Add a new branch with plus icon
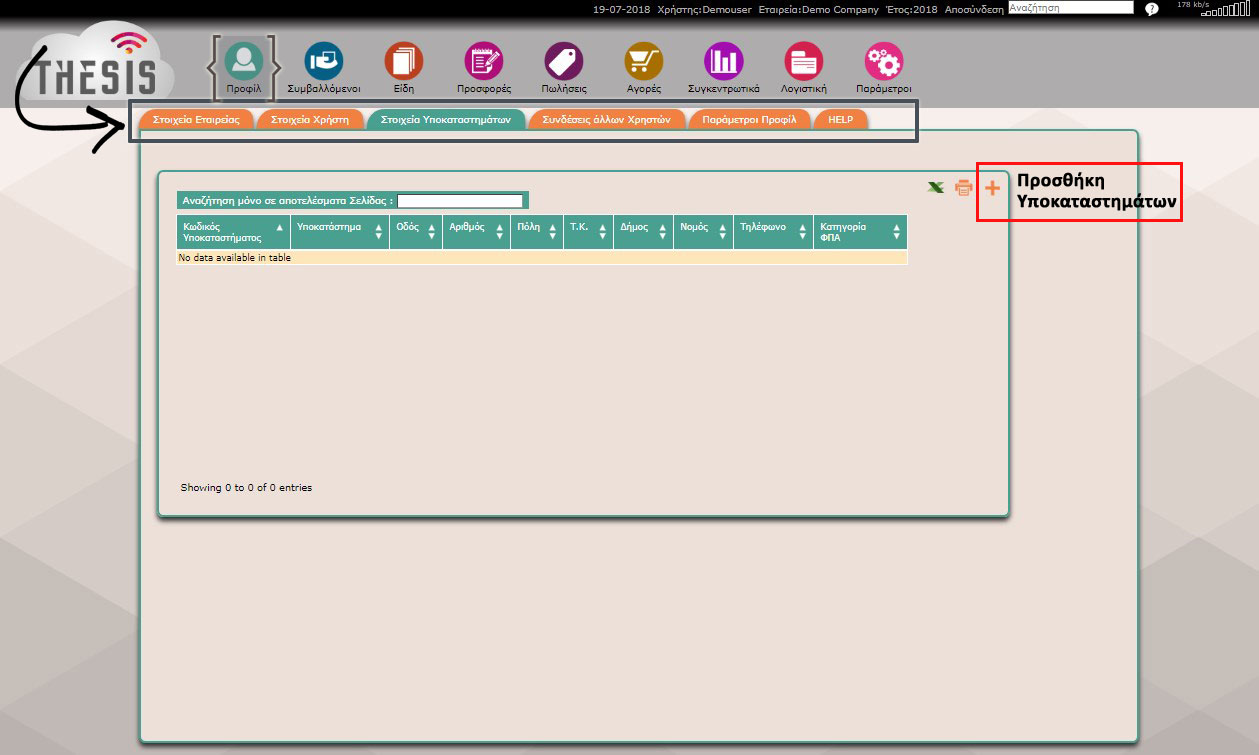1259x755 pixels. coord(992,188)
